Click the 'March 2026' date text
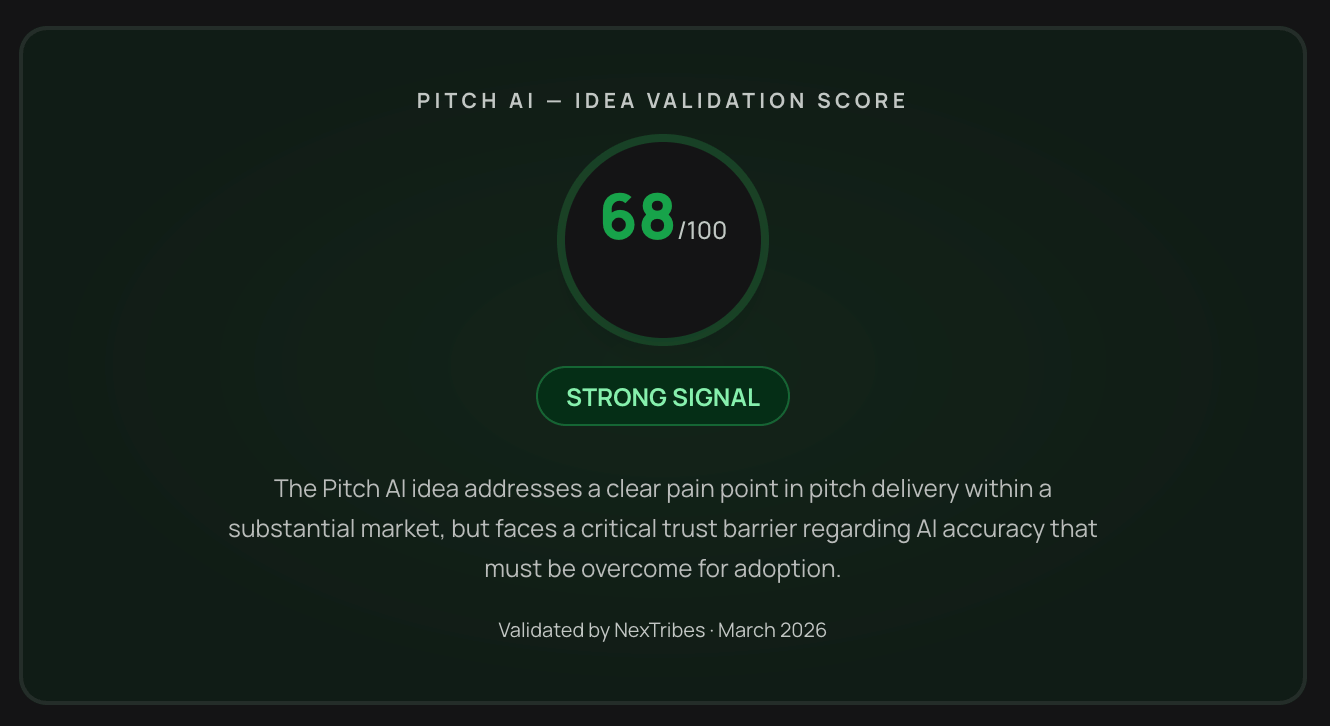The image size is (1330, 726). [x=772, y=630]
